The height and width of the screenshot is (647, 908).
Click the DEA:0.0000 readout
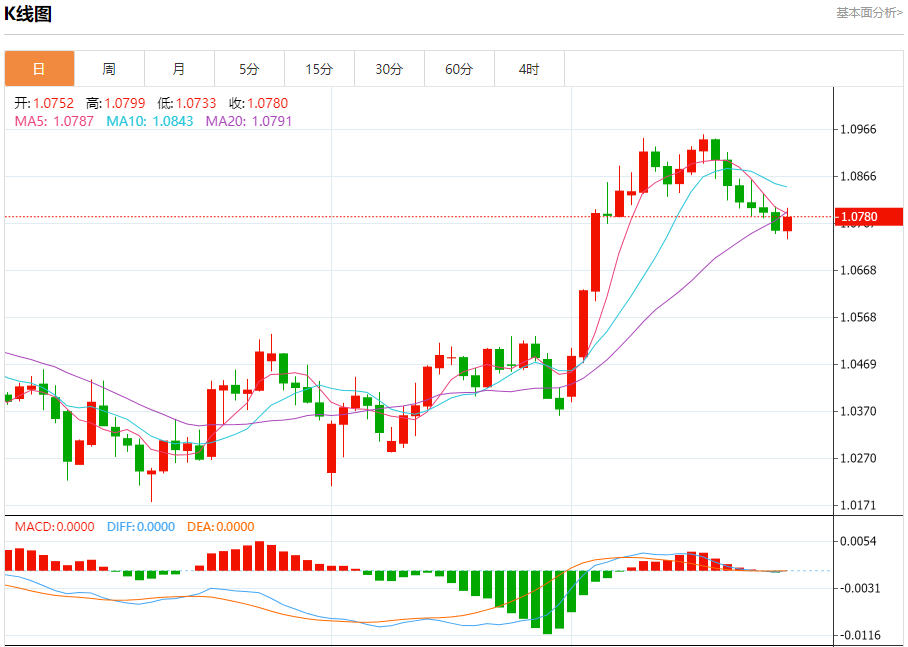[221, 527]
